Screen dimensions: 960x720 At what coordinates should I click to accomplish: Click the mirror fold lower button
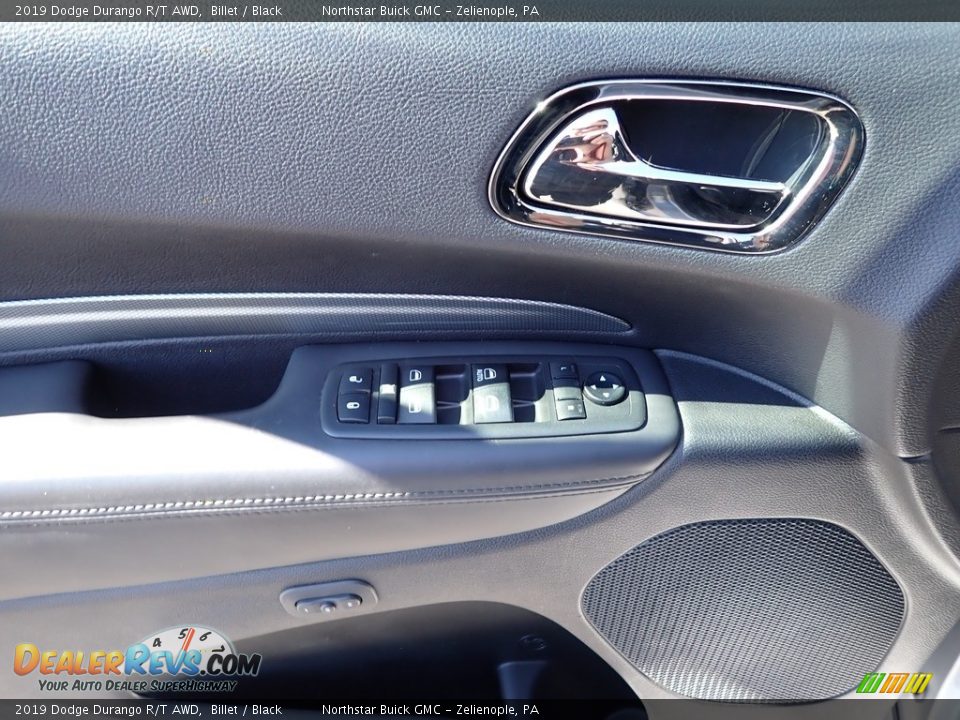pos(570,405)
